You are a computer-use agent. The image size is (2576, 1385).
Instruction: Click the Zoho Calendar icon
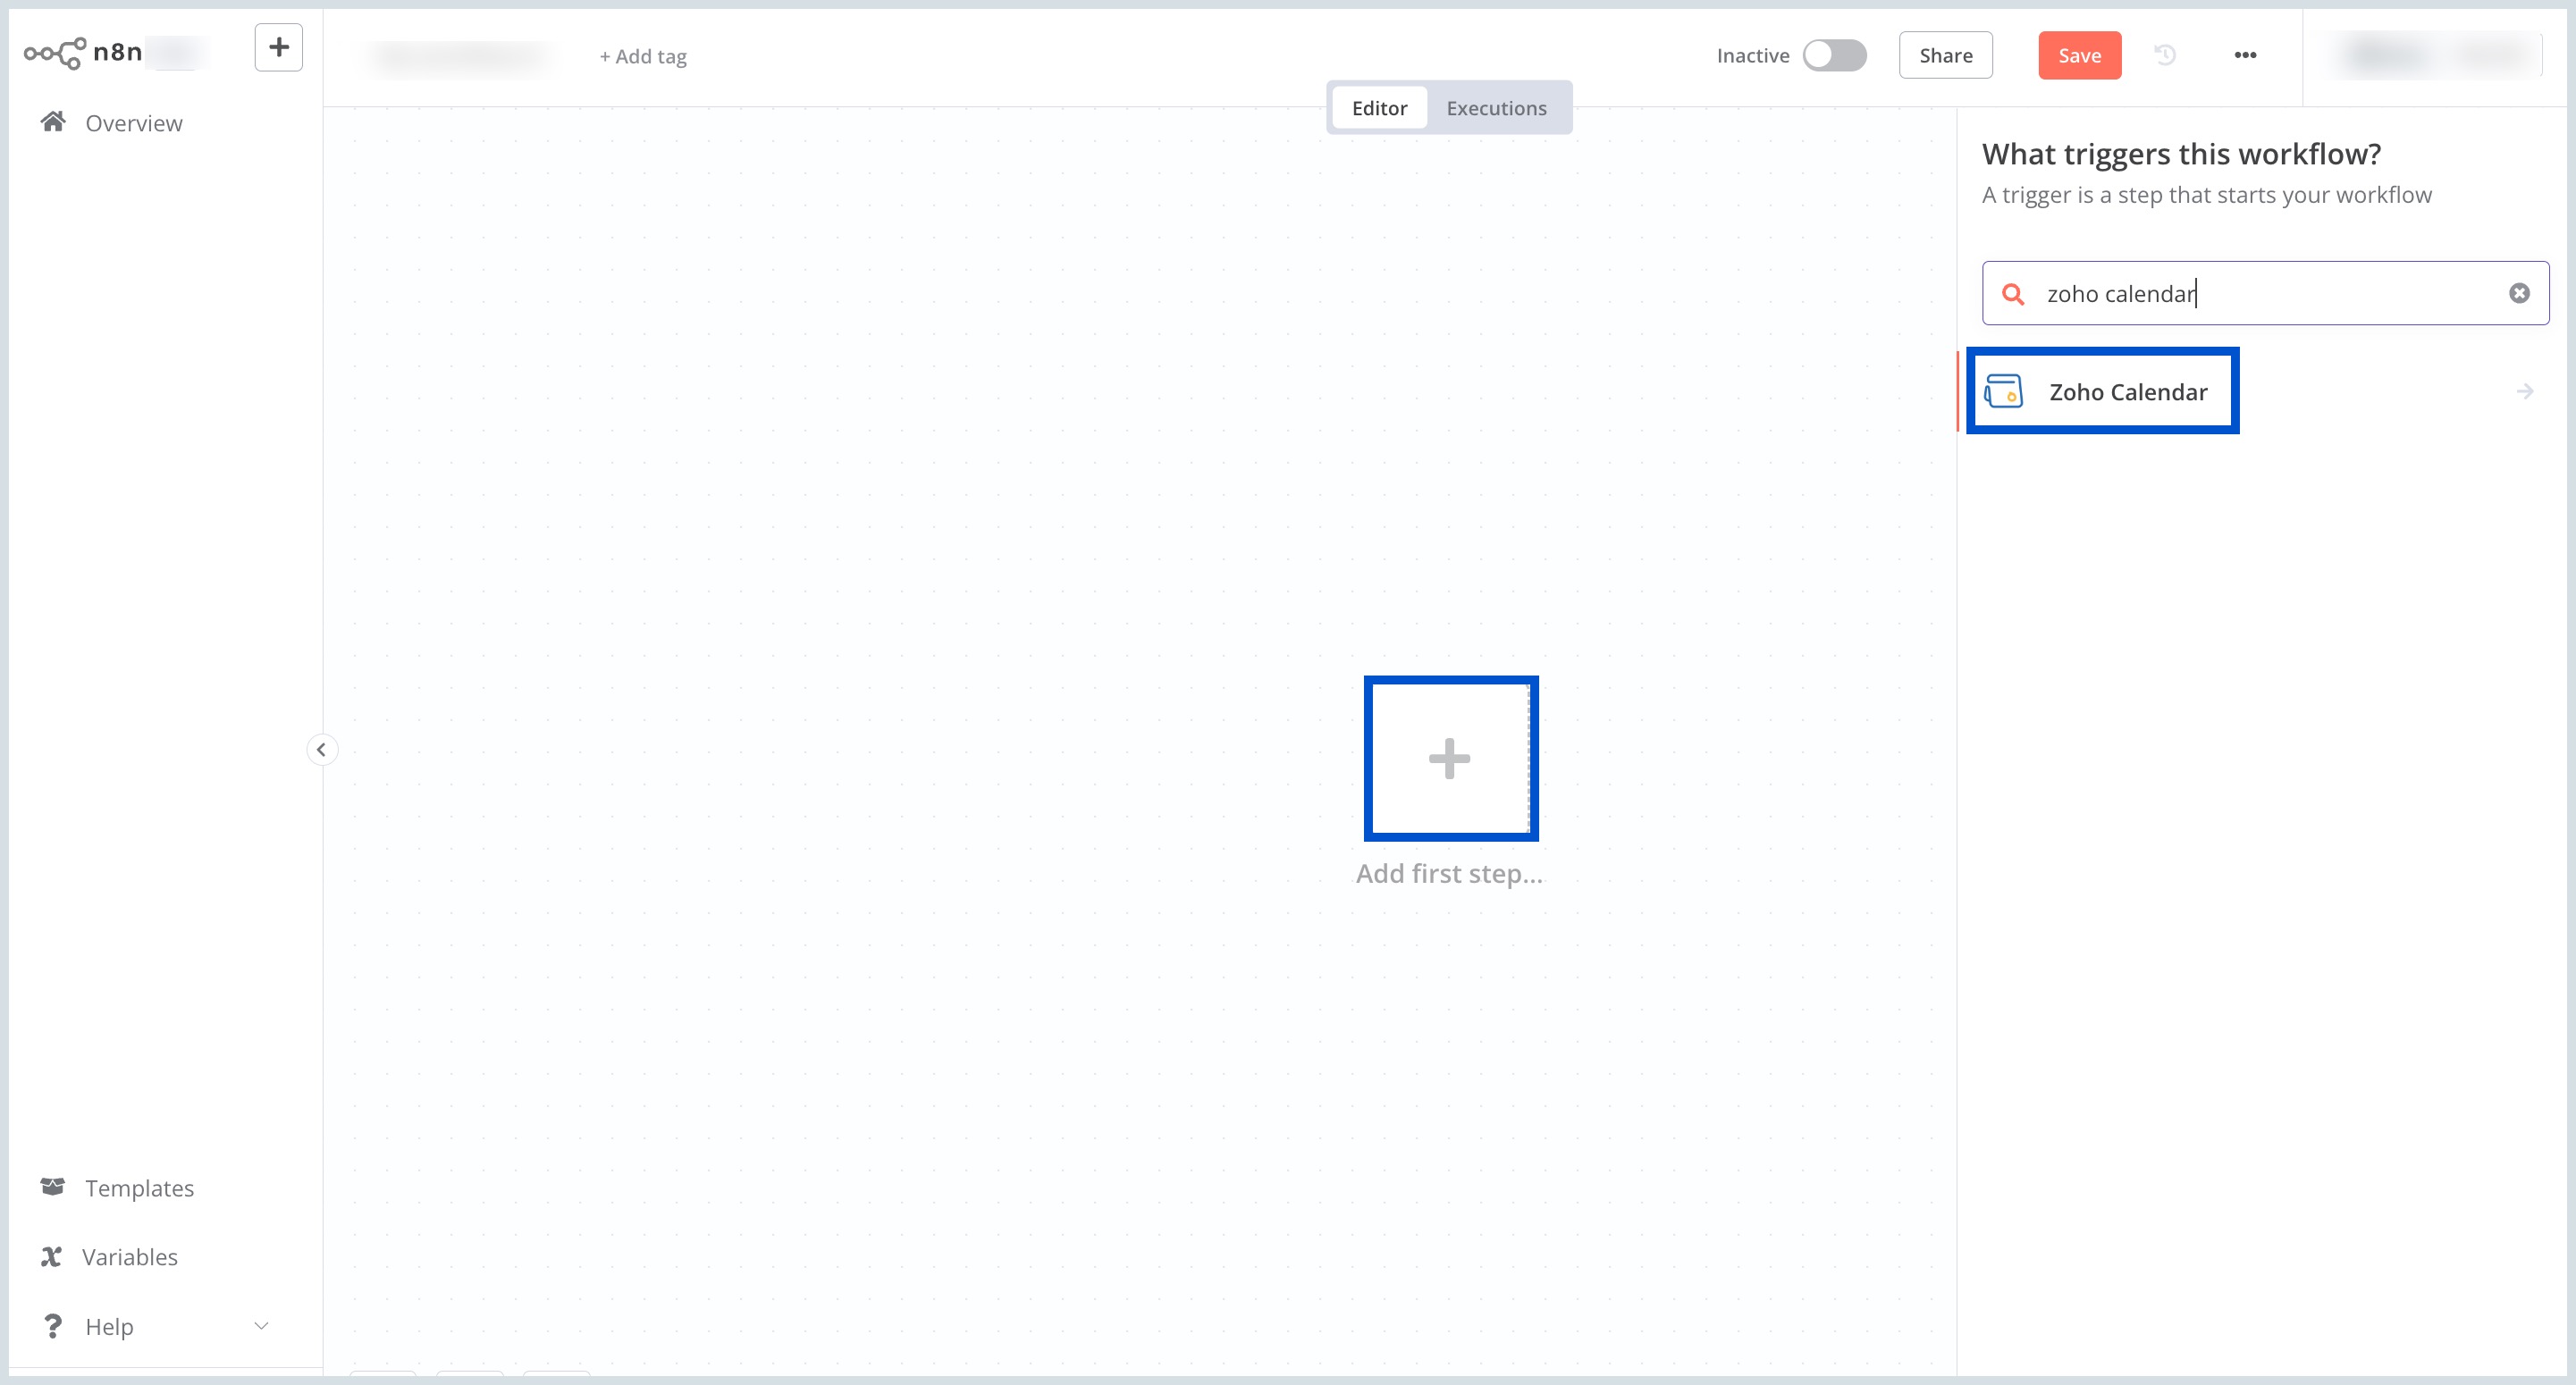[x=2003, y=391]
